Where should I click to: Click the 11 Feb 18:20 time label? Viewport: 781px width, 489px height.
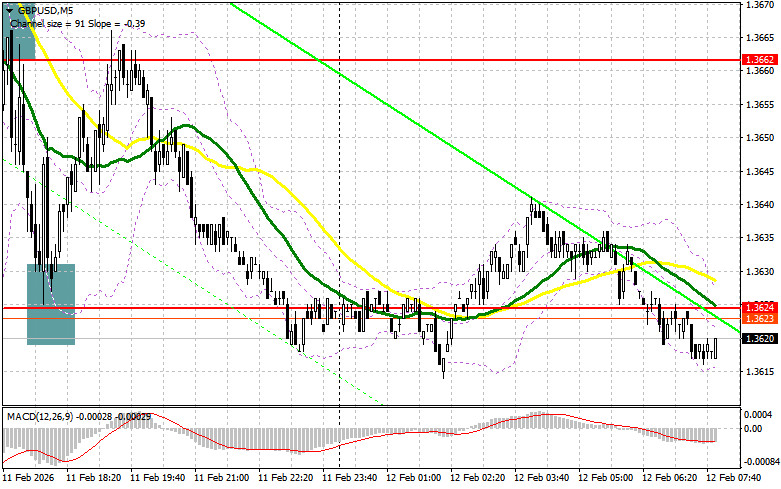pos(93,478)
